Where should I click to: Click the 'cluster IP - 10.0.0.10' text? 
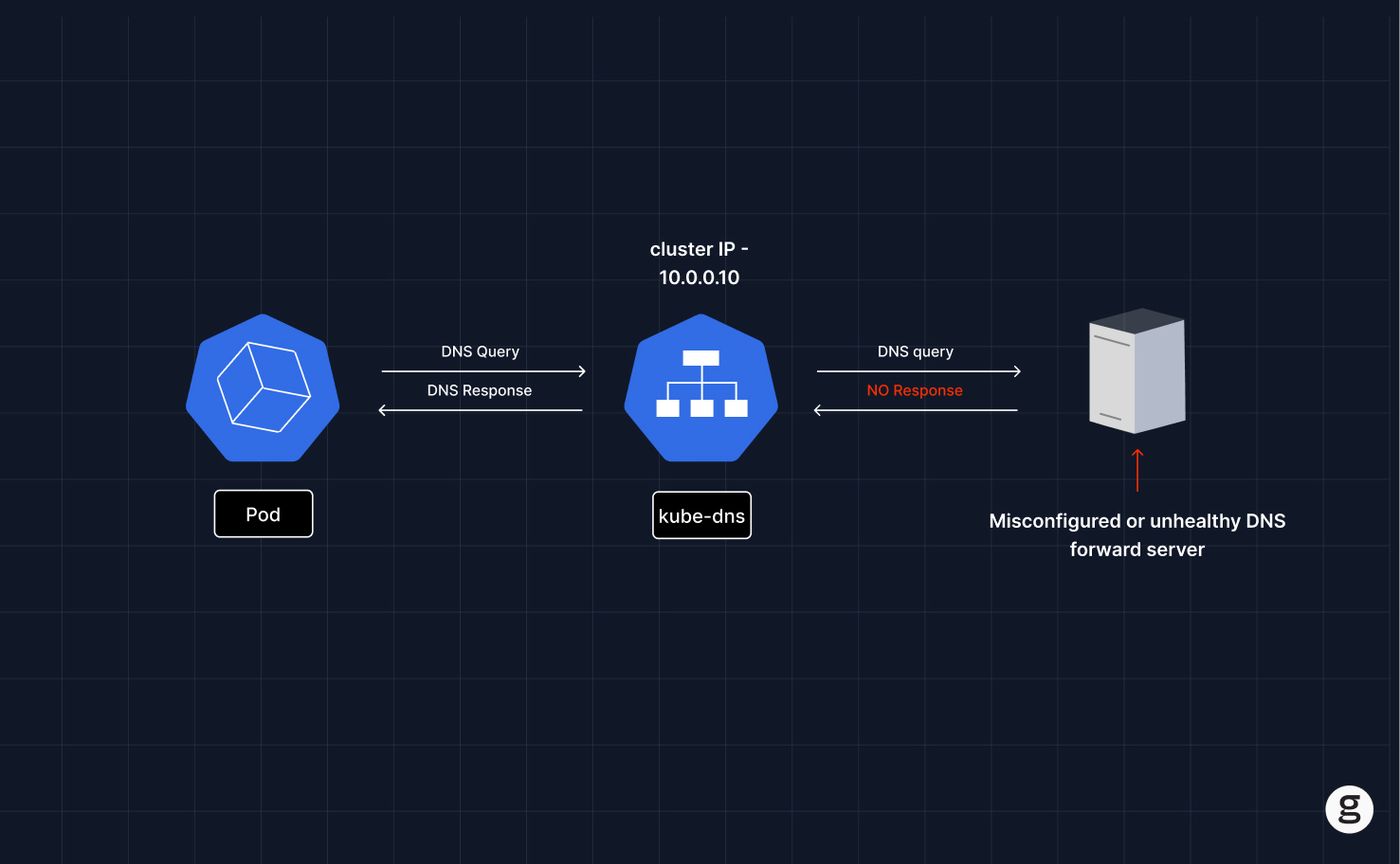699,263
